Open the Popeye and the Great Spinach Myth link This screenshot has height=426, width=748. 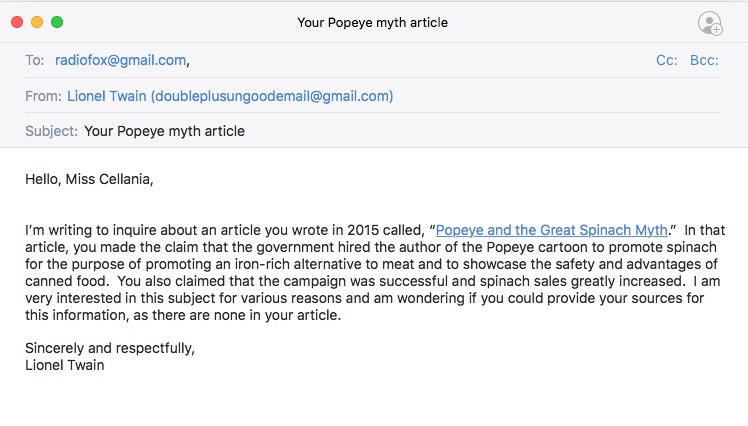[x=551, y=230]
